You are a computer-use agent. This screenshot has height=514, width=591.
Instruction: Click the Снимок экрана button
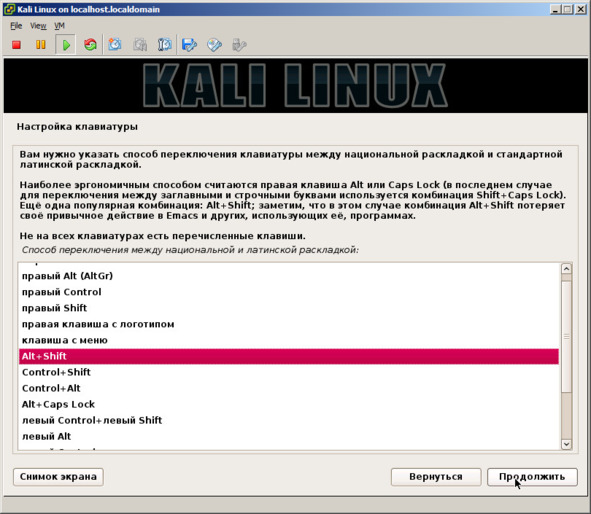pos(58,477)
